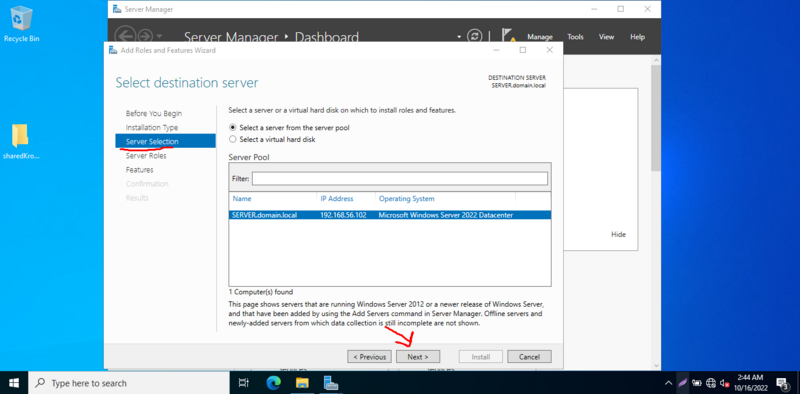This screenshot has height=394, width=800.
Task: Go to Server Roles step
Action: pyautogui.click(x=146, y=156)
